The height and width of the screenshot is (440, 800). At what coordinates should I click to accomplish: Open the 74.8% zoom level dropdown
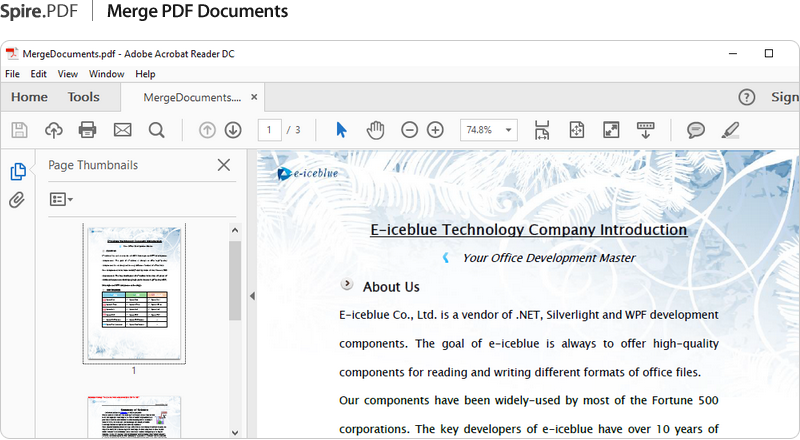pyautogui.click(x=488, y=130)
